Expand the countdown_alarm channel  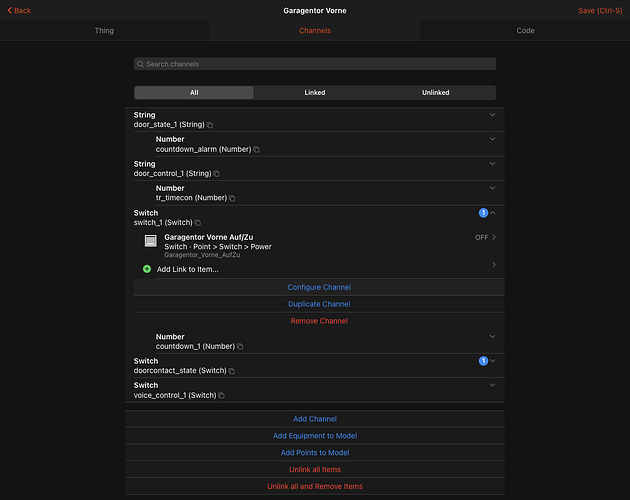coord(492,139)
